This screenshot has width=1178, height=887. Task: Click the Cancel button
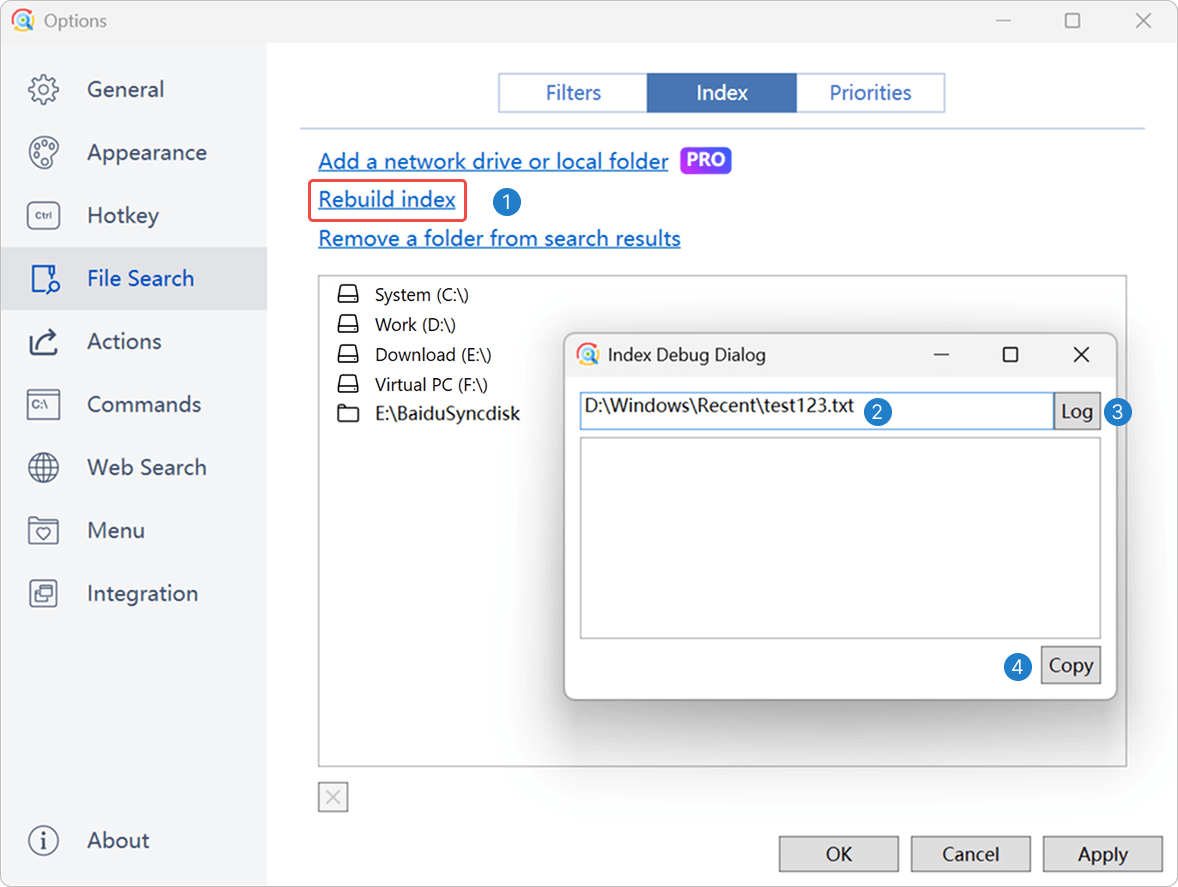point(971,854)
